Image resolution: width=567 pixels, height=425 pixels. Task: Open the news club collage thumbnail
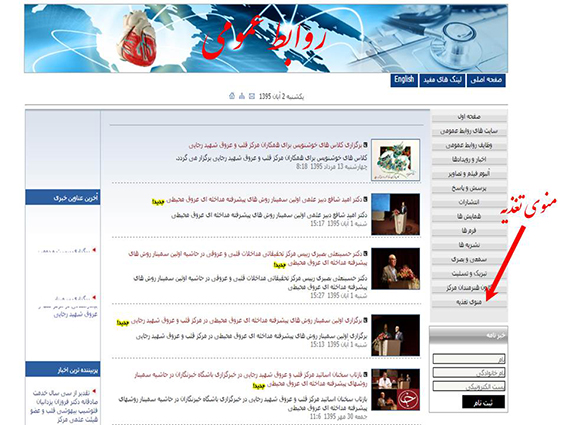(396, 390)
